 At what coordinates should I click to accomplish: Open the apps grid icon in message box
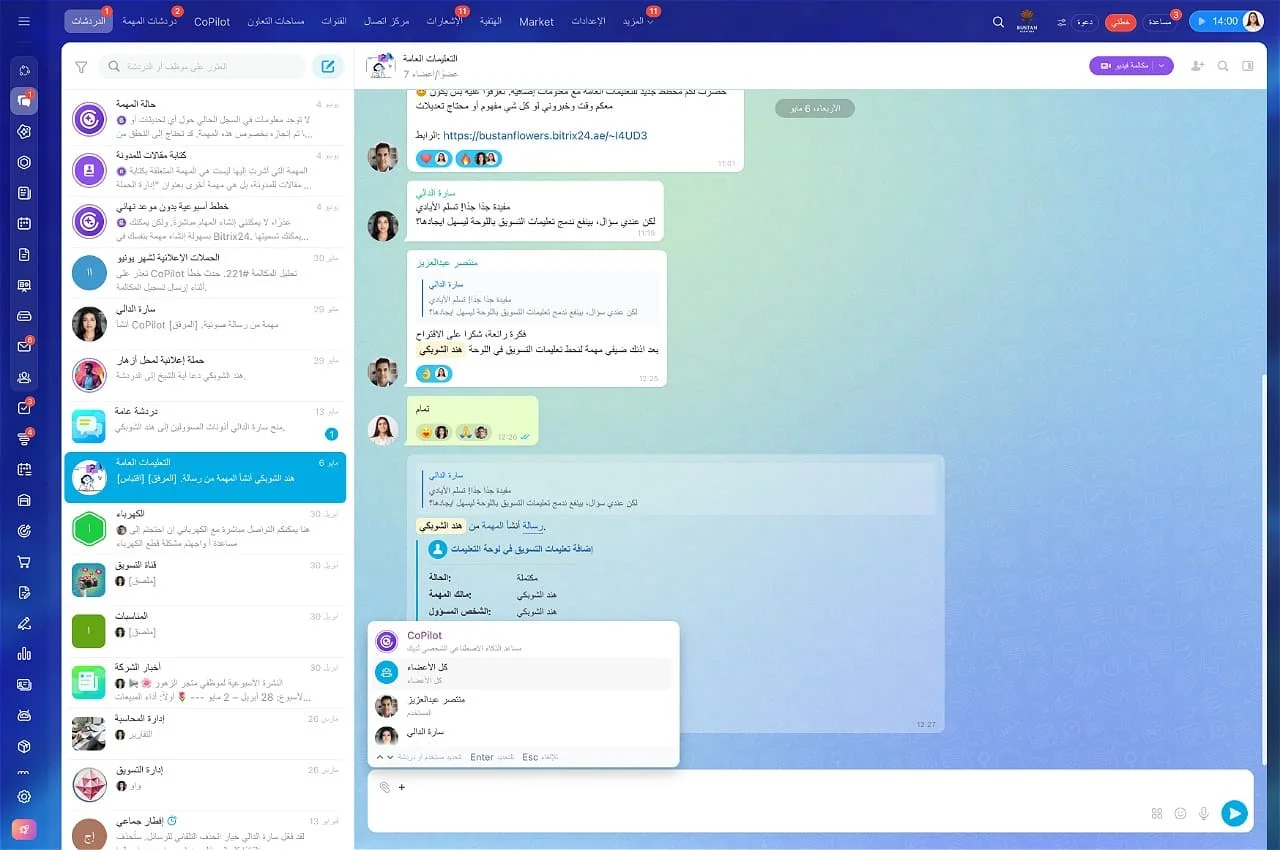coord(1157,814)
